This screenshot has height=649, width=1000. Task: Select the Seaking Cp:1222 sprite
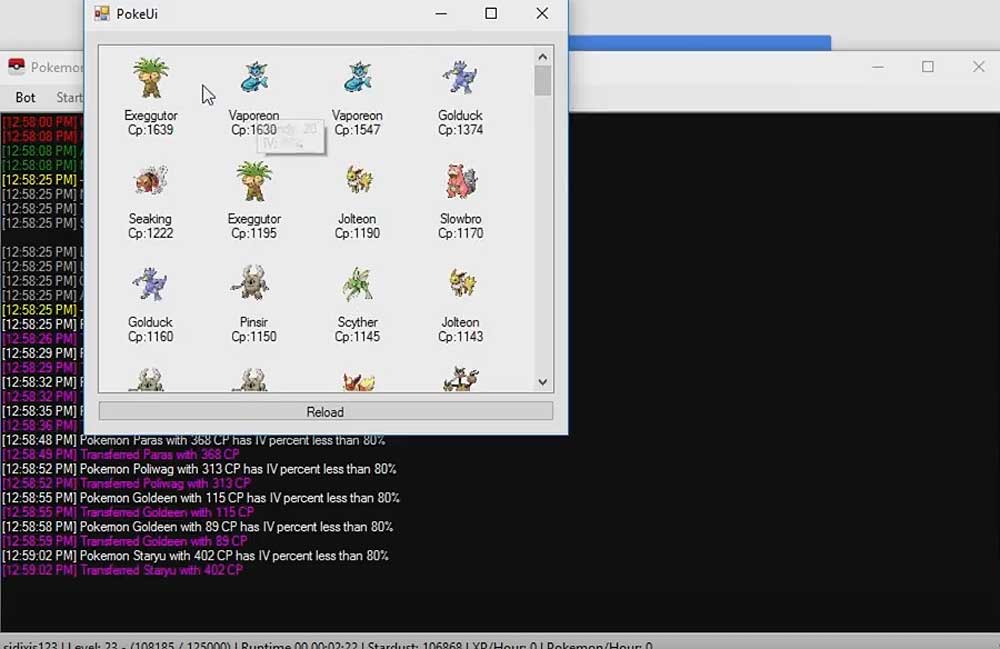151,181
